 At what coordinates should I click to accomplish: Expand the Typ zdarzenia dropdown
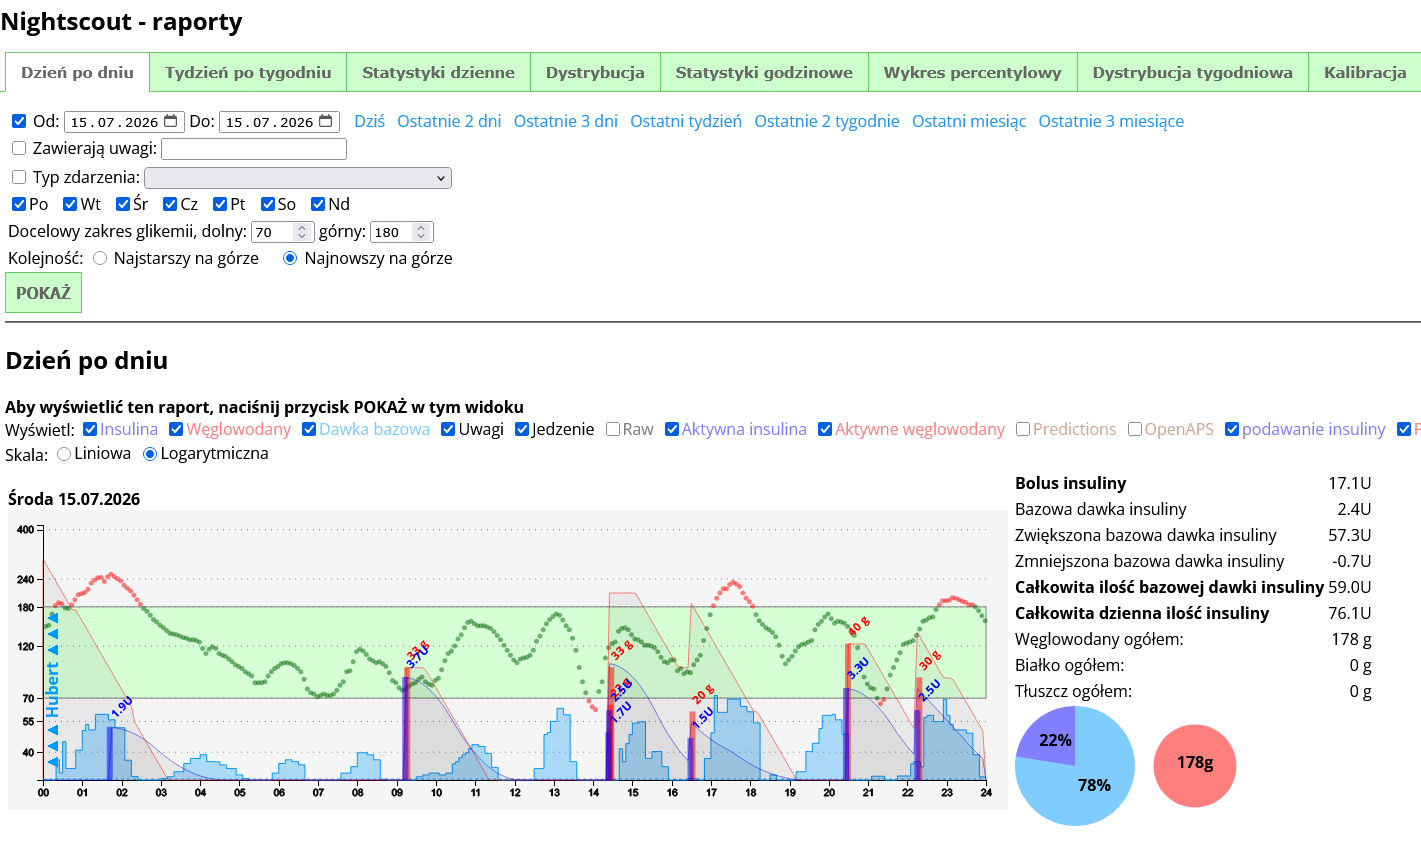[x=298, y=178]
